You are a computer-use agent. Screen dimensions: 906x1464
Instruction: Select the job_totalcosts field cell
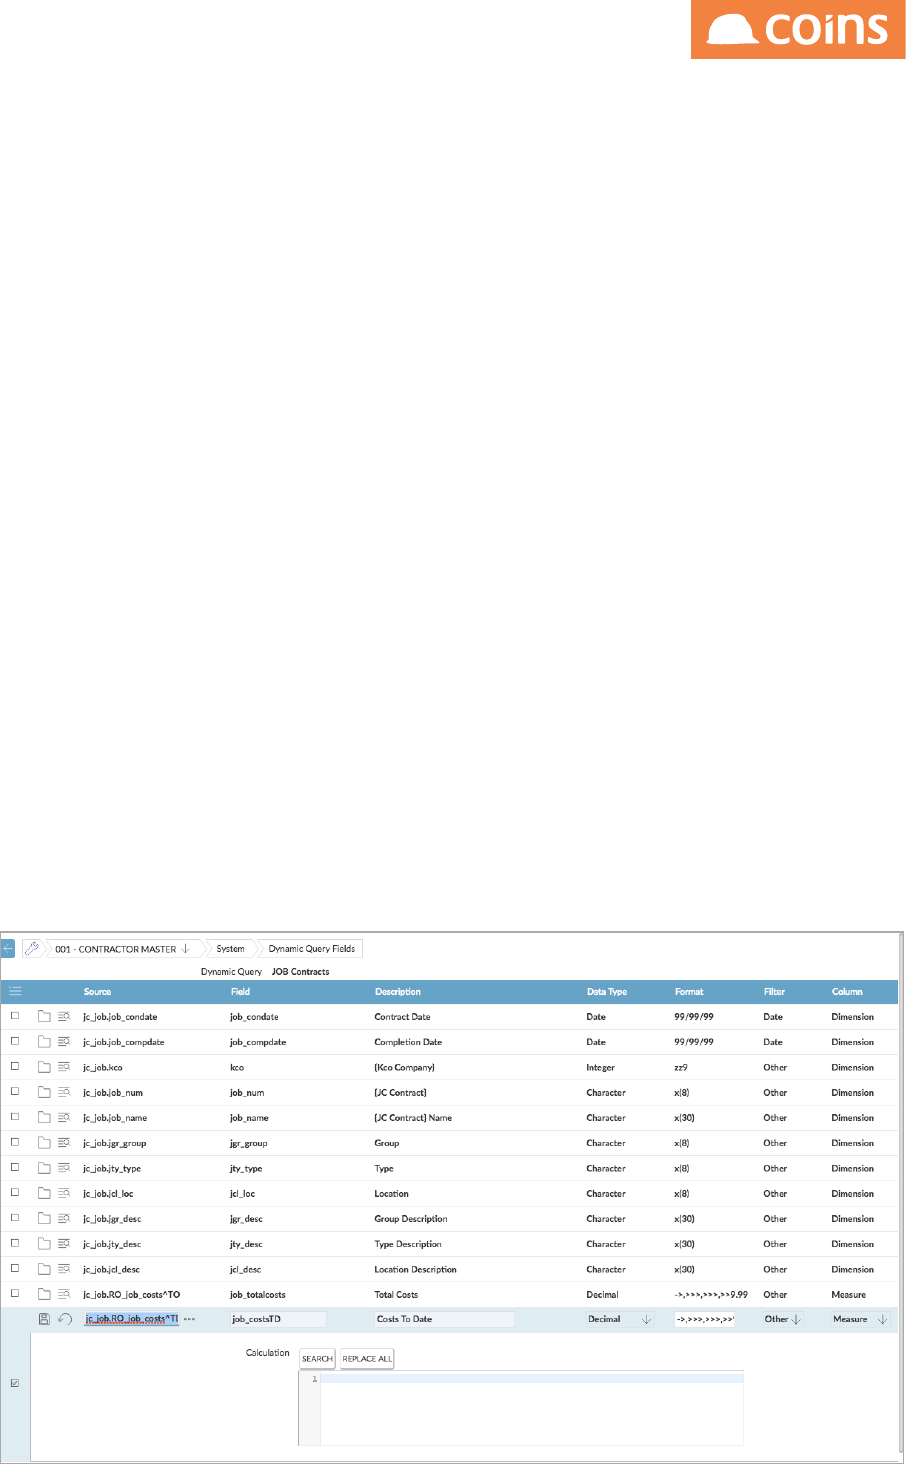click(258, 1295)
